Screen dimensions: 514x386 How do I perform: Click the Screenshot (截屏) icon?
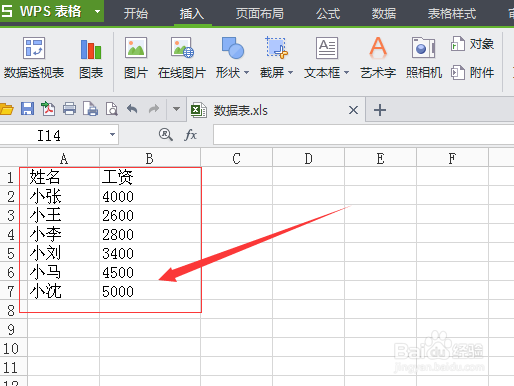click(x=276, y=48)
